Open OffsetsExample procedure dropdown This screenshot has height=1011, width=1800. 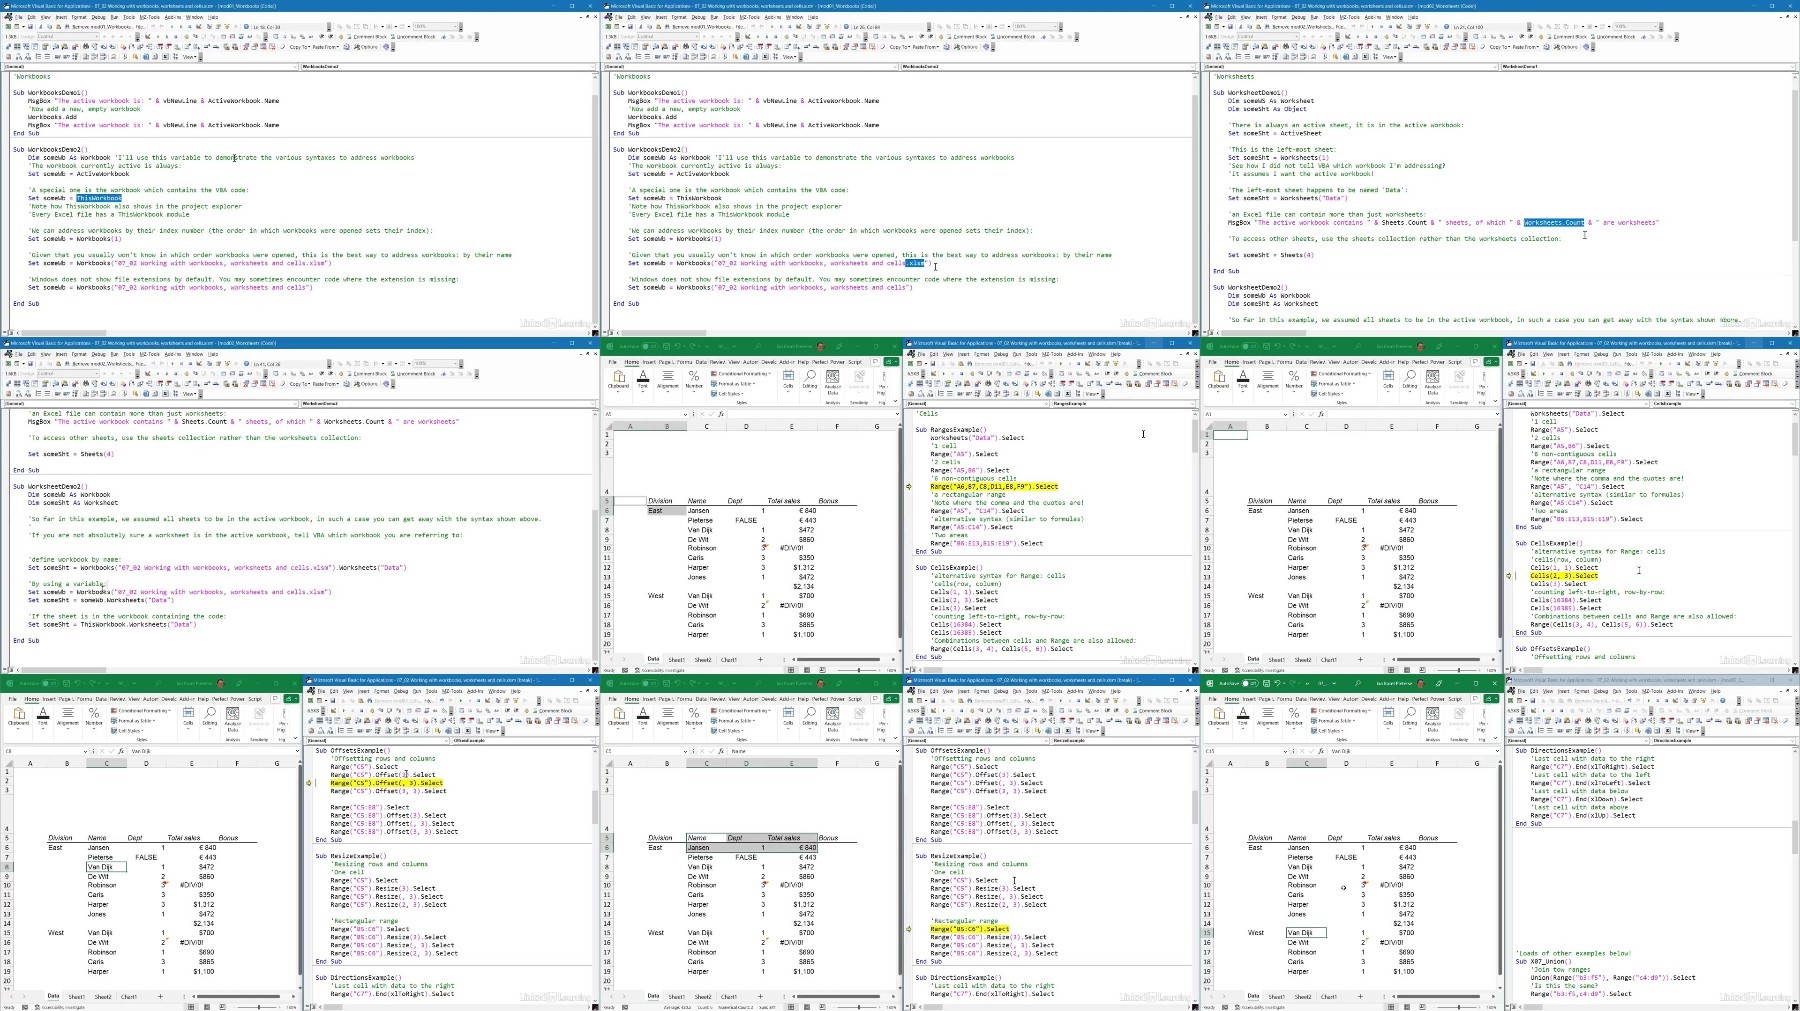tap(591, 740)
